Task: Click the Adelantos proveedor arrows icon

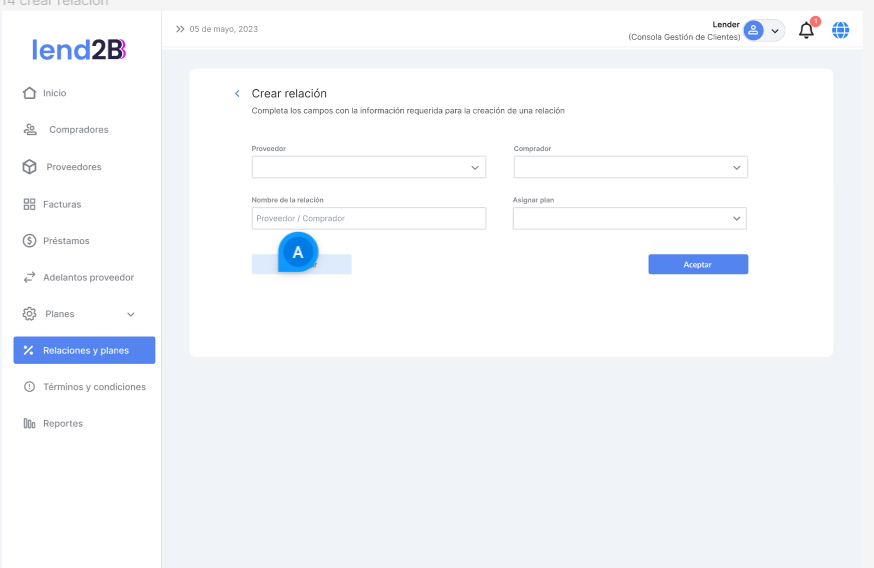Action: tap(29, 277)
